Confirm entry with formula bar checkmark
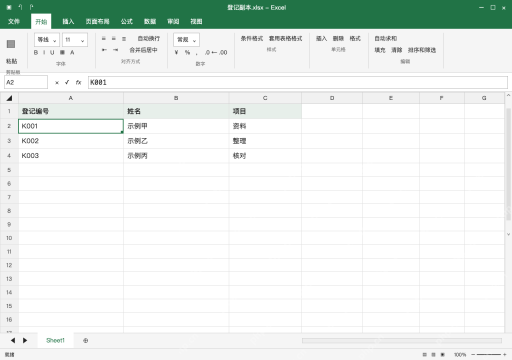The width and height of the screenshot is (512, 360). click(67, 82)
